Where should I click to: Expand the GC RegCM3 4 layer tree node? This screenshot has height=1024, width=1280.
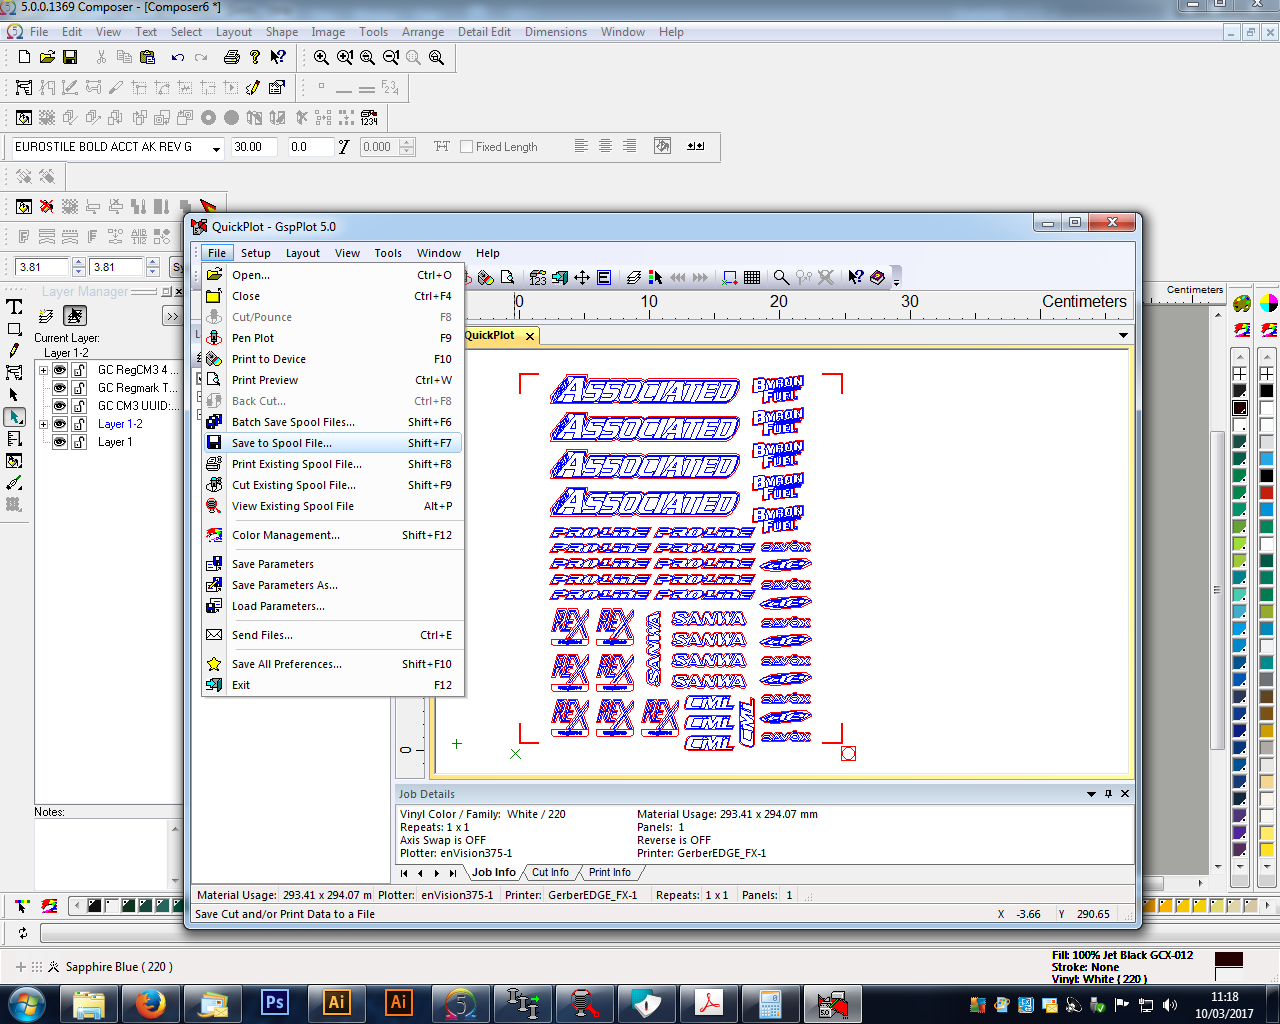(43, 370)
